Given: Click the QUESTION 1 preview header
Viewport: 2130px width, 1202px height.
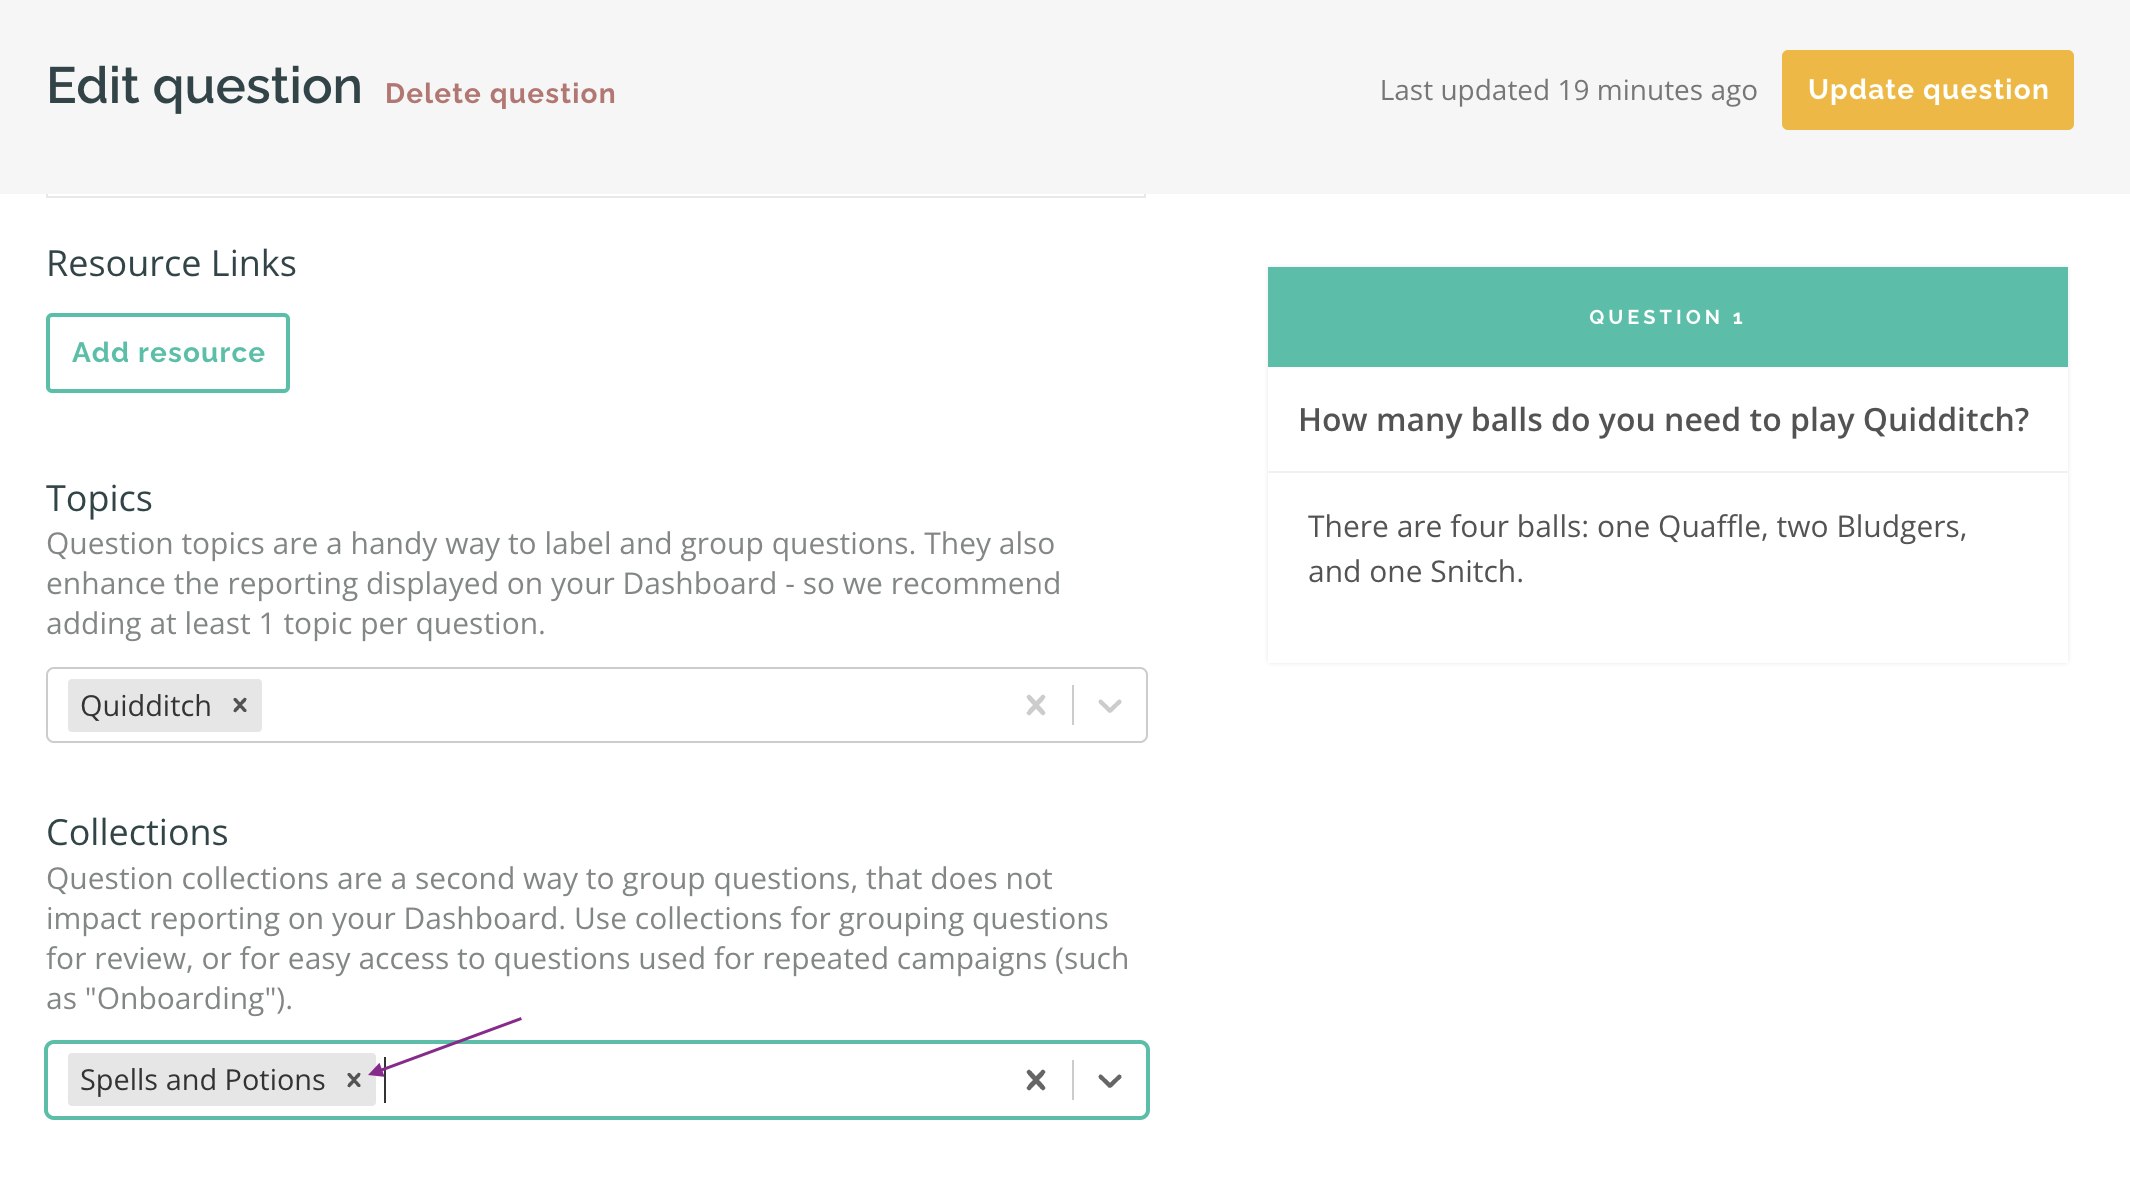Looking at the screenshot, I should pos(1667,317).
